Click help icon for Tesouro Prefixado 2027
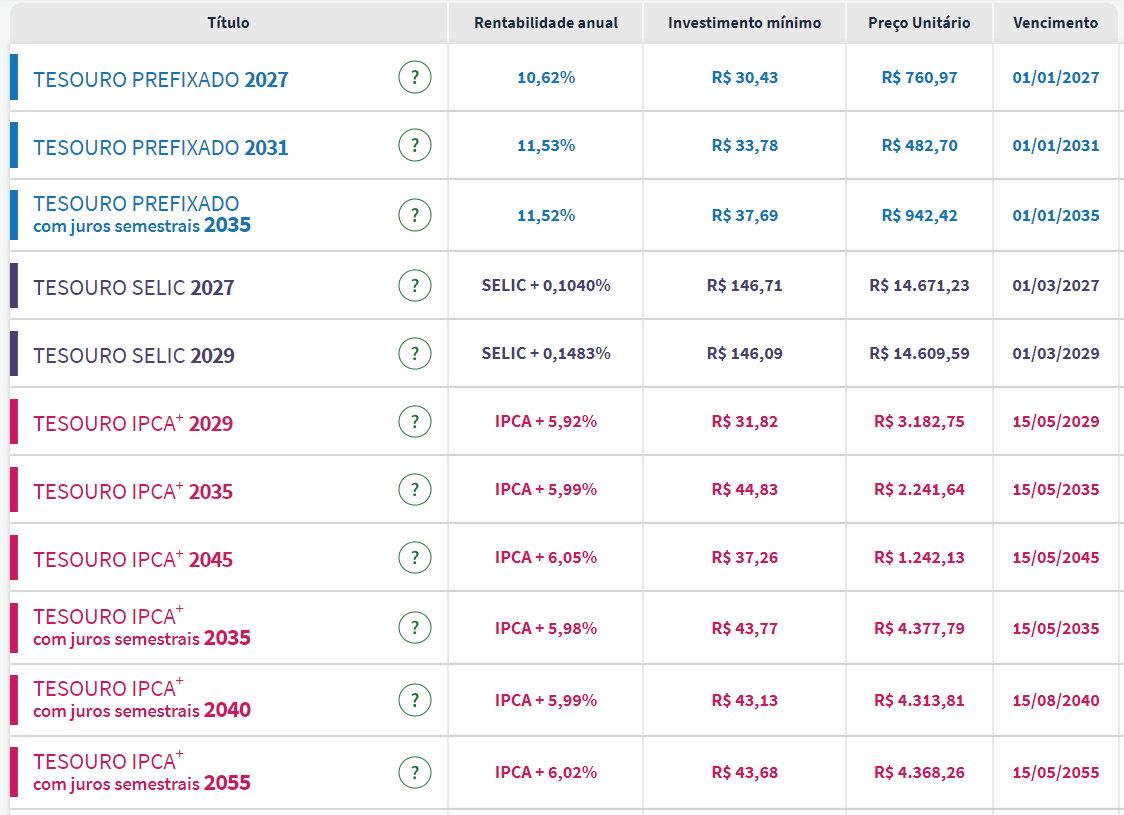The height and width of the screenshot is (815, 1124). pos(415,77)
